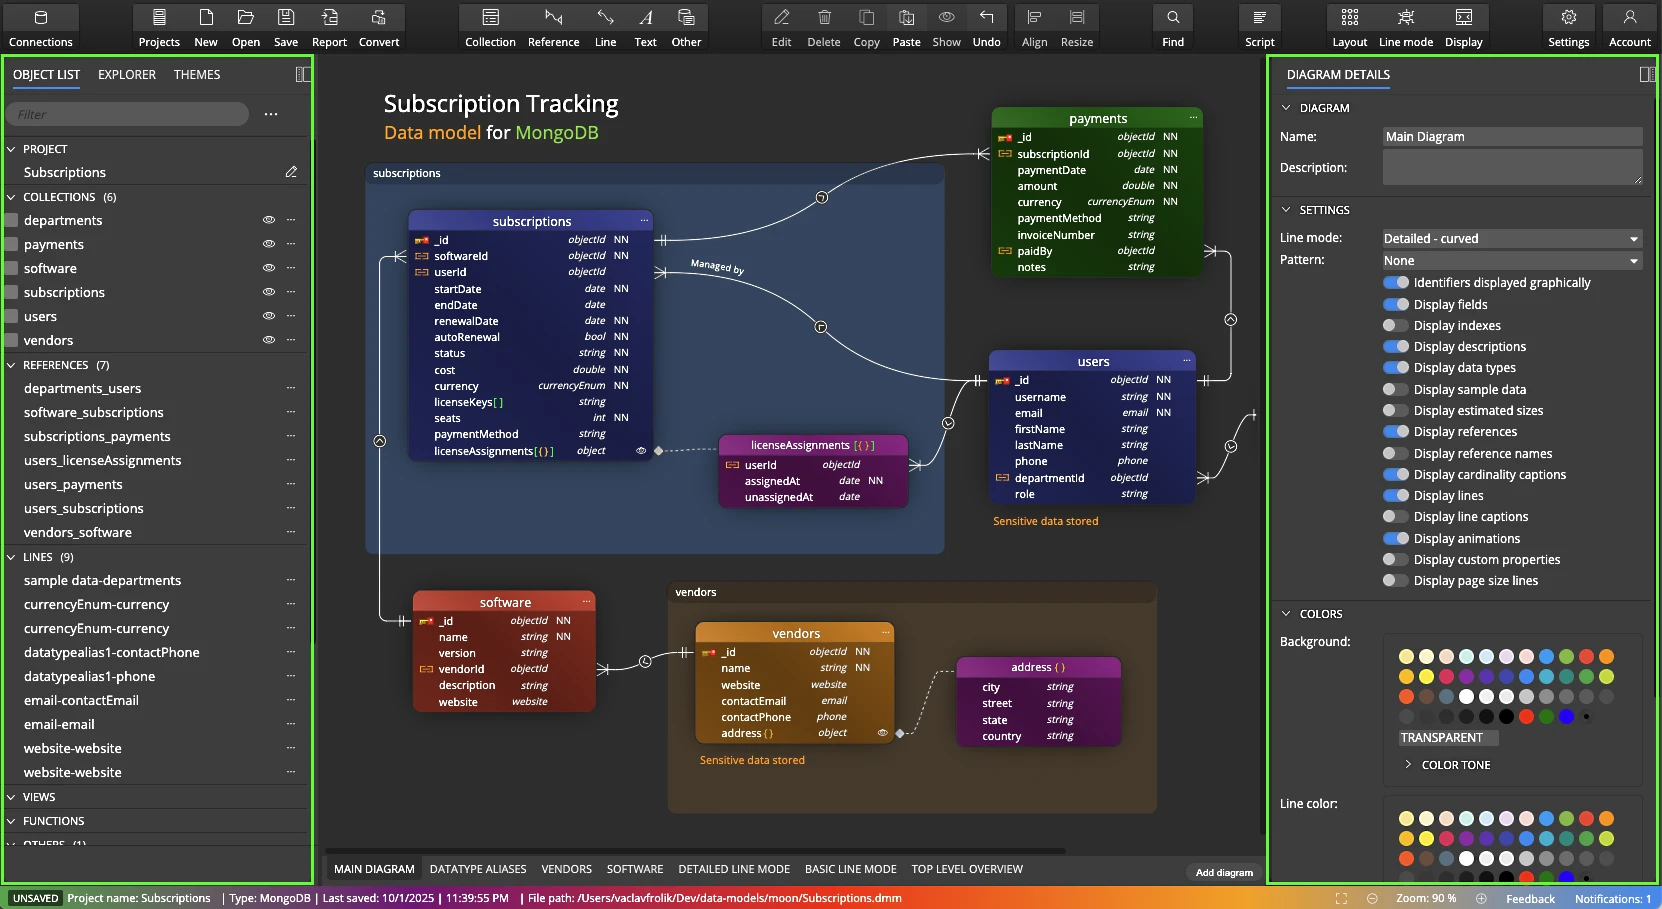Collapse the REFERENCES section
The width and height of the screenshot is (1662, 909).
click(12, 366)
